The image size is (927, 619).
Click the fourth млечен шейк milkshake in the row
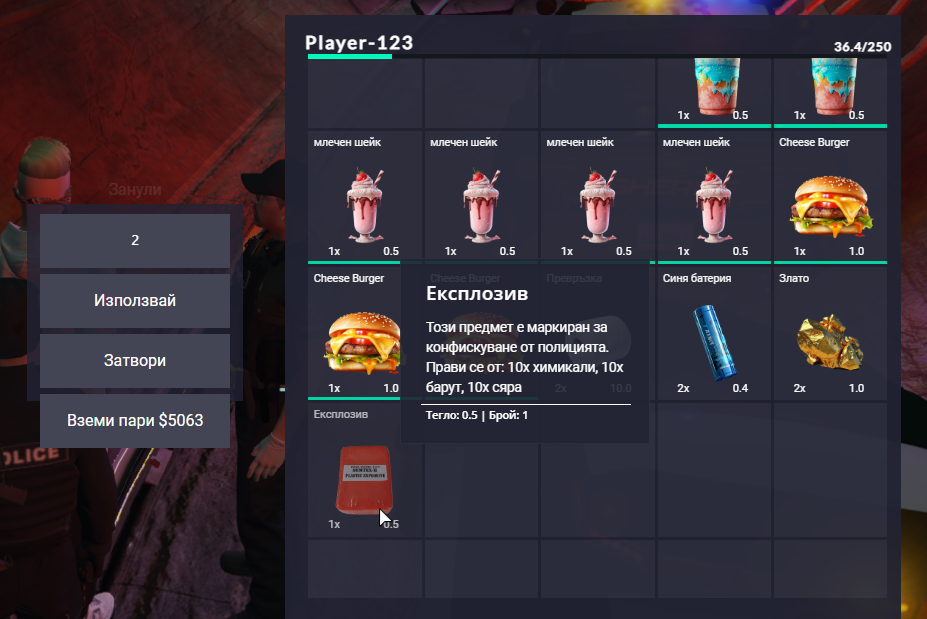tap(714, 196)
